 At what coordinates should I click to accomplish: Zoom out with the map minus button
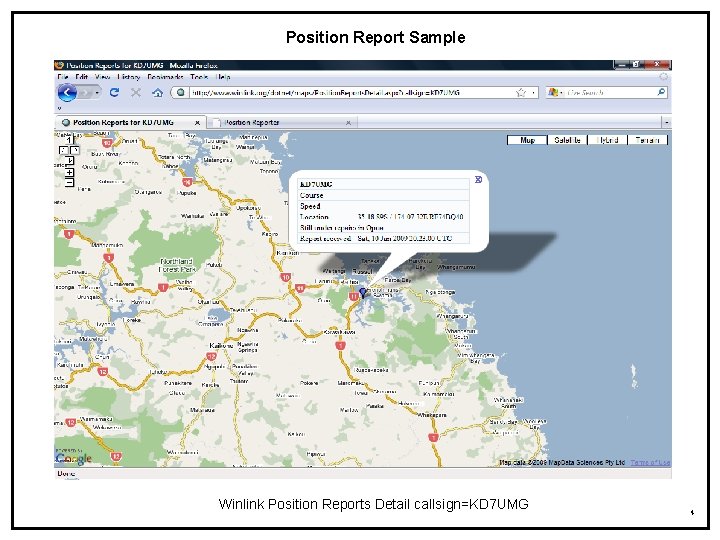click(x=69, y=183)
